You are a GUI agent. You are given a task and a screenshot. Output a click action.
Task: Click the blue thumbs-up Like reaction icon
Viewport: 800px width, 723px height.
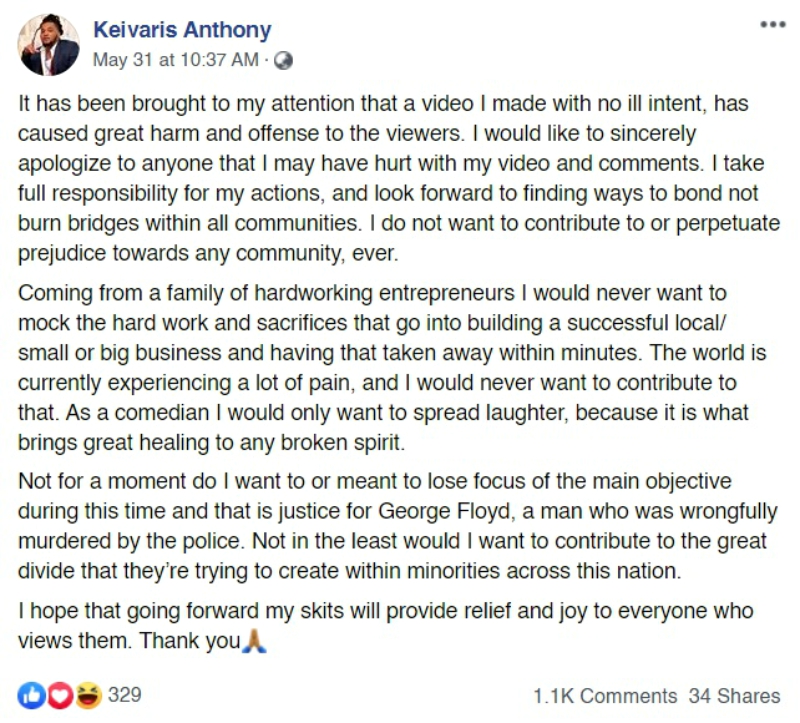(32, 695)
